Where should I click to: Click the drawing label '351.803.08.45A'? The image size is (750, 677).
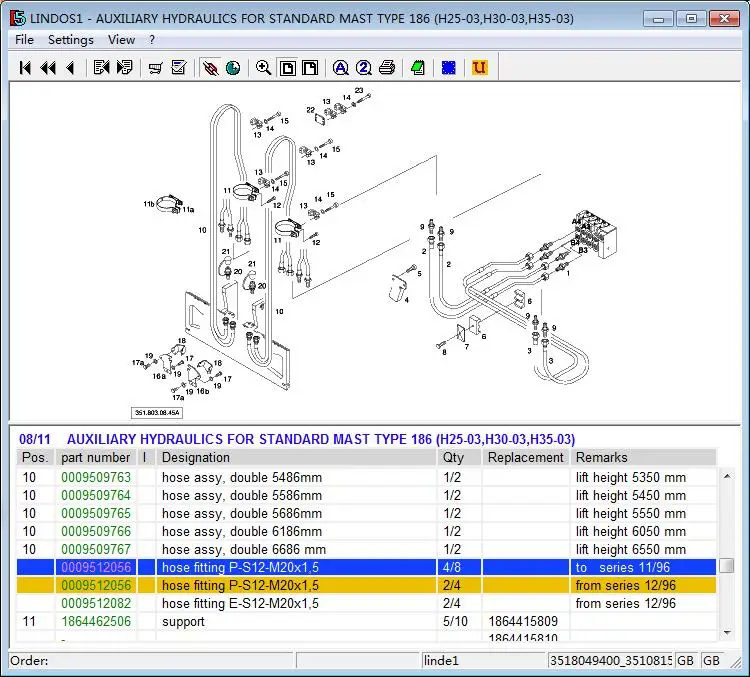(x=157, y=413)
